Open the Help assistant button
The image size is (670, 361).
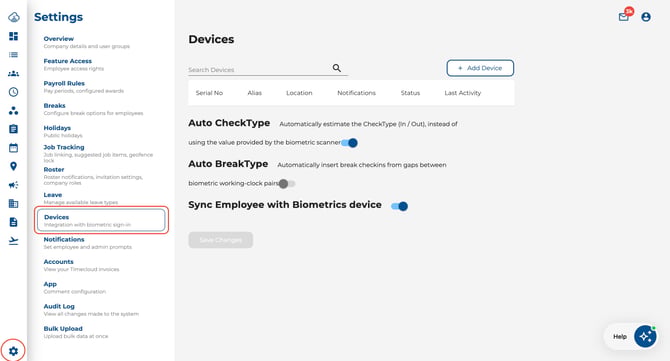coord(632,337)
